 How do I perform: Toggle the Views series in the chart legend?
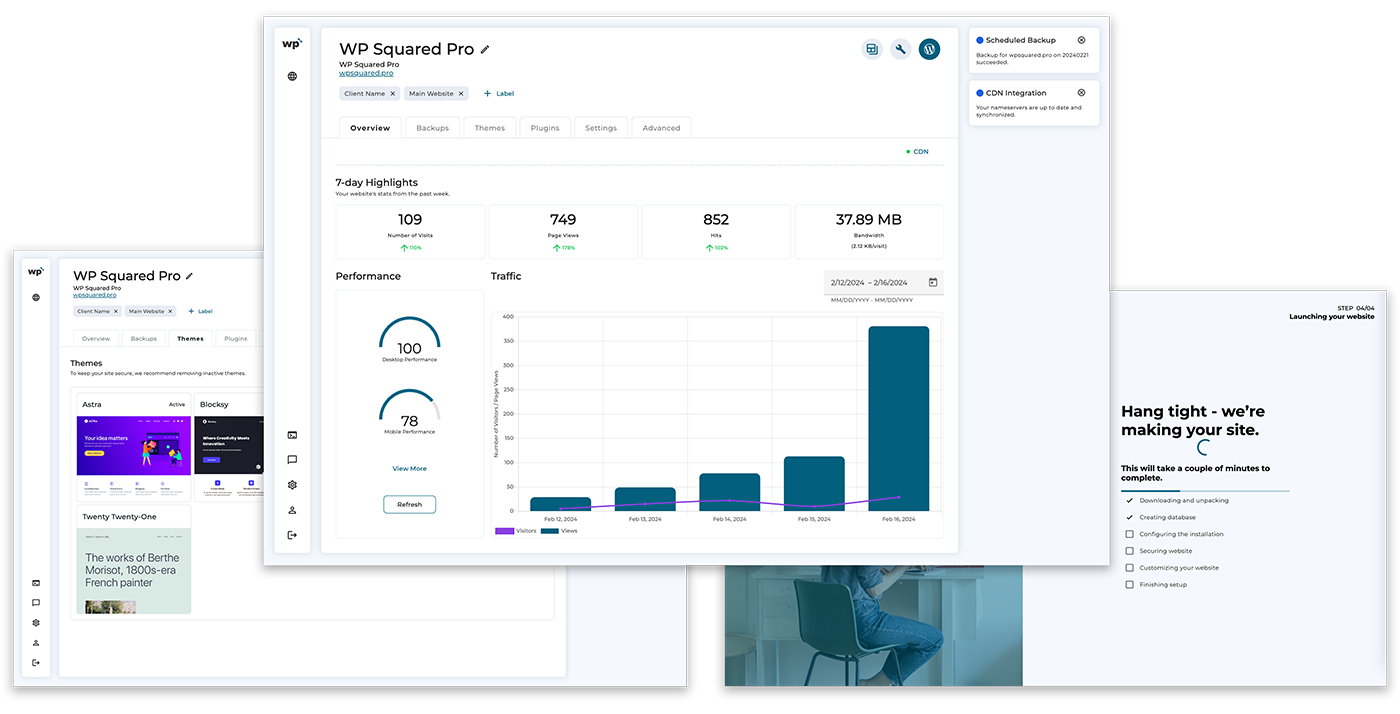tap(560, 531)
